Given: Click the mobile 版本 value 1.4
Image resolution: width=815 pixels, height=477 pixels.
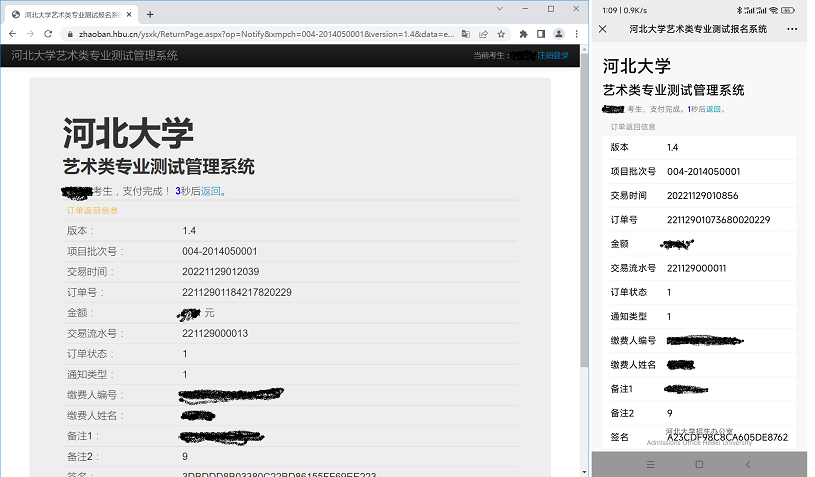Looking at the screenshot, I should pyautogui.click(x=672, y=148).
